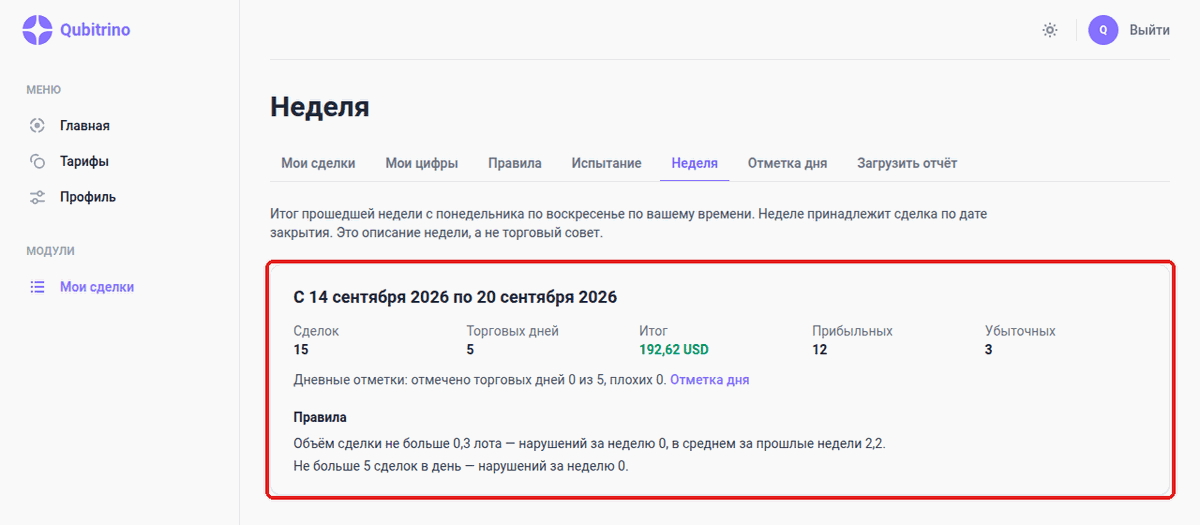This screenshot has width=1200, height=525.
Task: Click the Мои сделки list icon
Action: click(37, 287)
